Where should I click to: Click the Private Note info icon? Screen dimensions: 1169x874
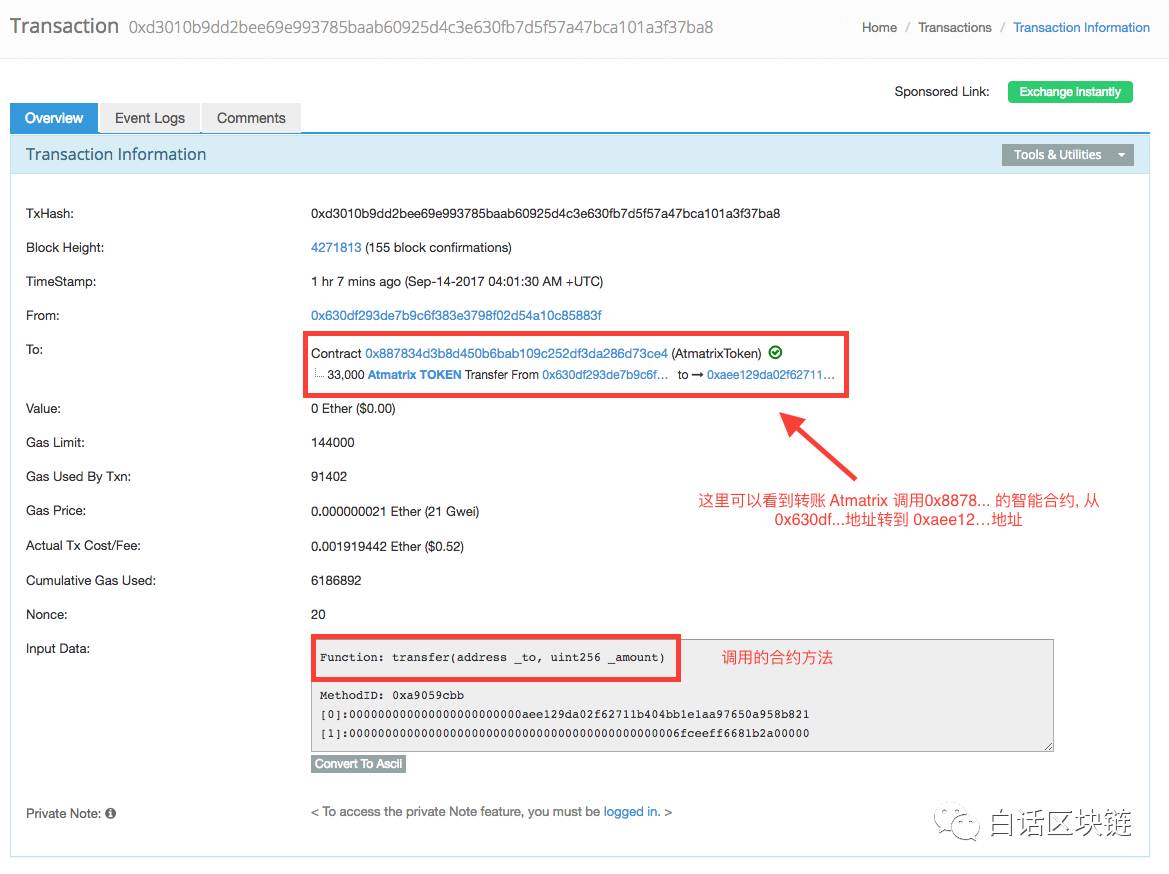(110, 814)
